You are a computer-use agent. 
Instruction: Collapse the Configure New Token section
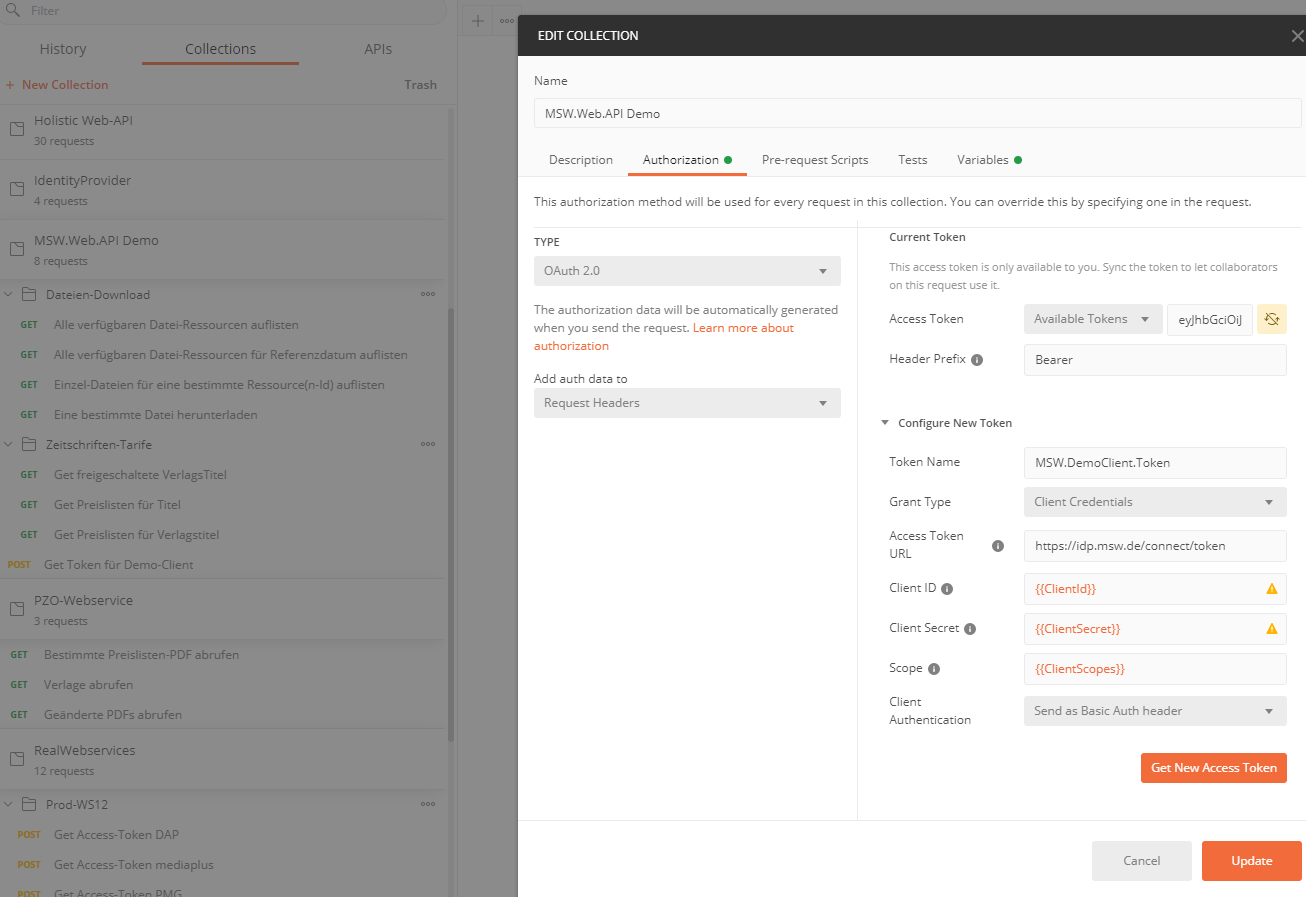(x=885, y=423)
